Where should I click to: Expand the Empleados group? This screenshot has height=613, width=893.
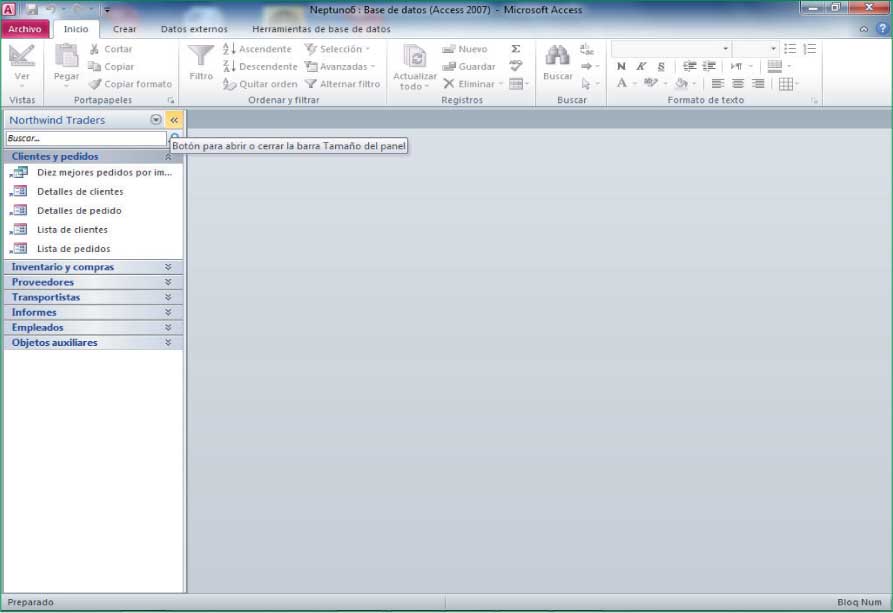93,328
